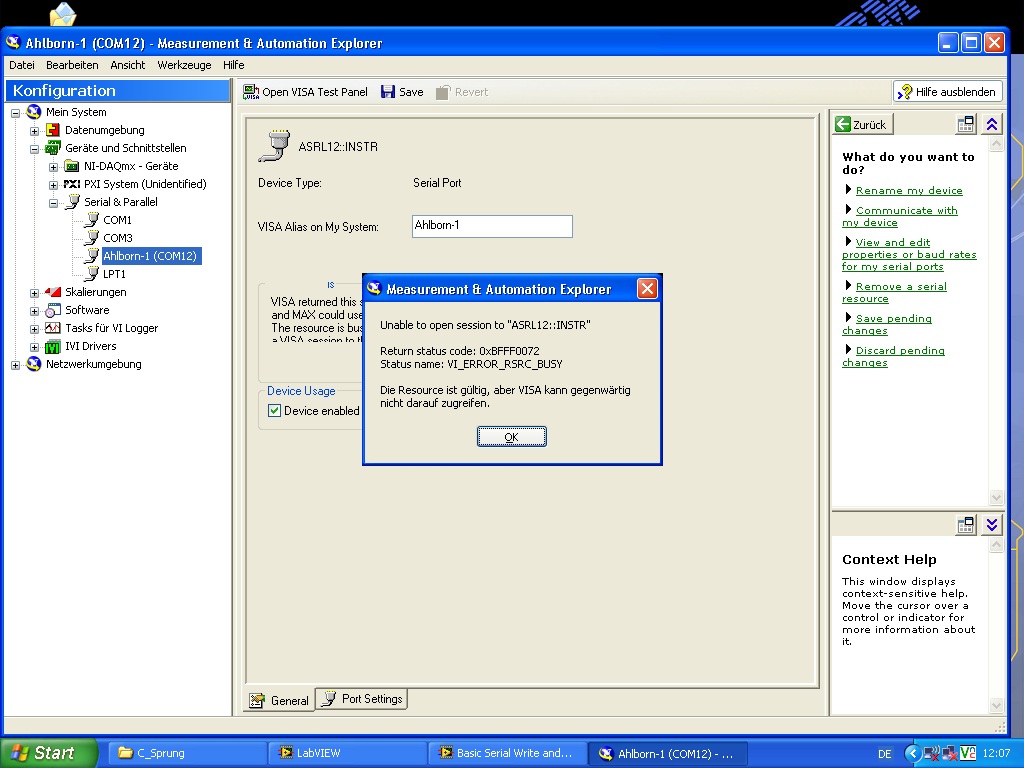Expand the Skalierungen node
The height and width of the screenshot is (768, 1024).
click(x=35, y=293)
